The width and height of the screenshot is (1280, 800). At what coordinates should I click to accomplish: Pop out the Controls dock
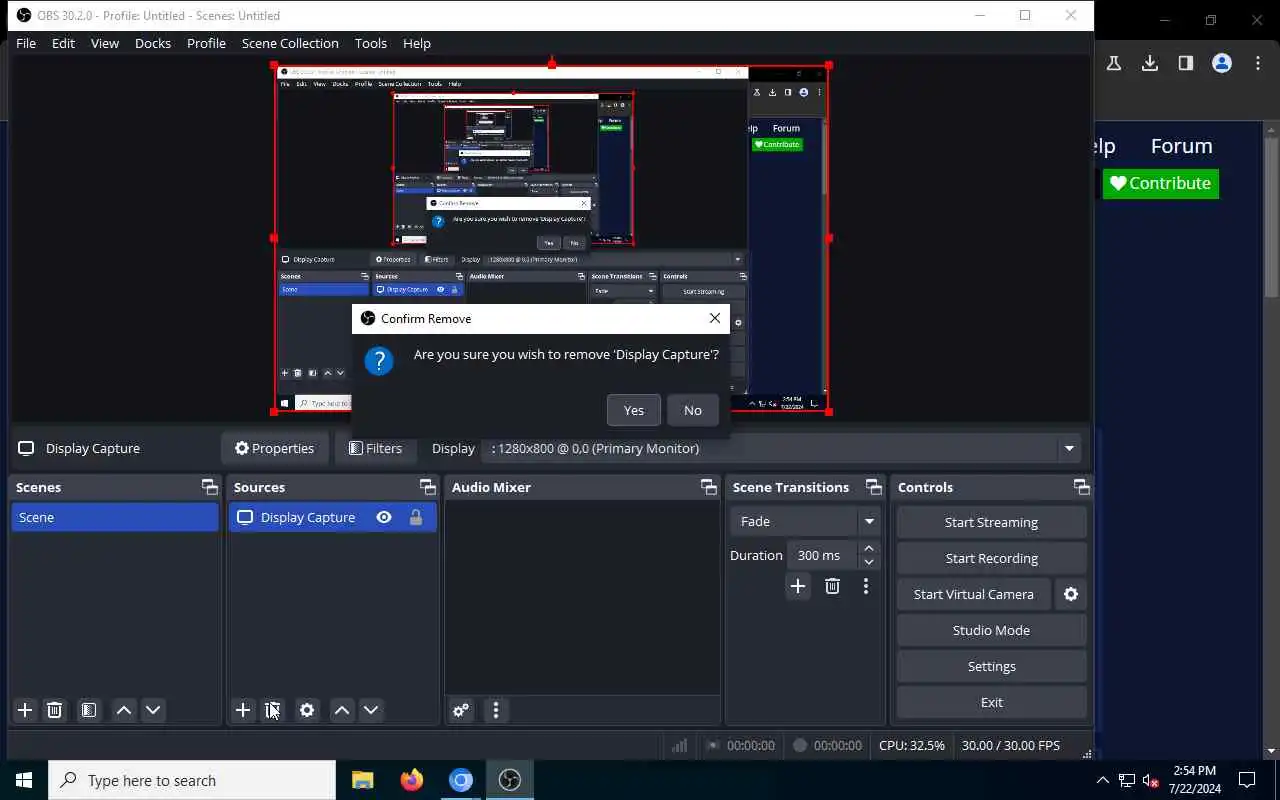1082,487
